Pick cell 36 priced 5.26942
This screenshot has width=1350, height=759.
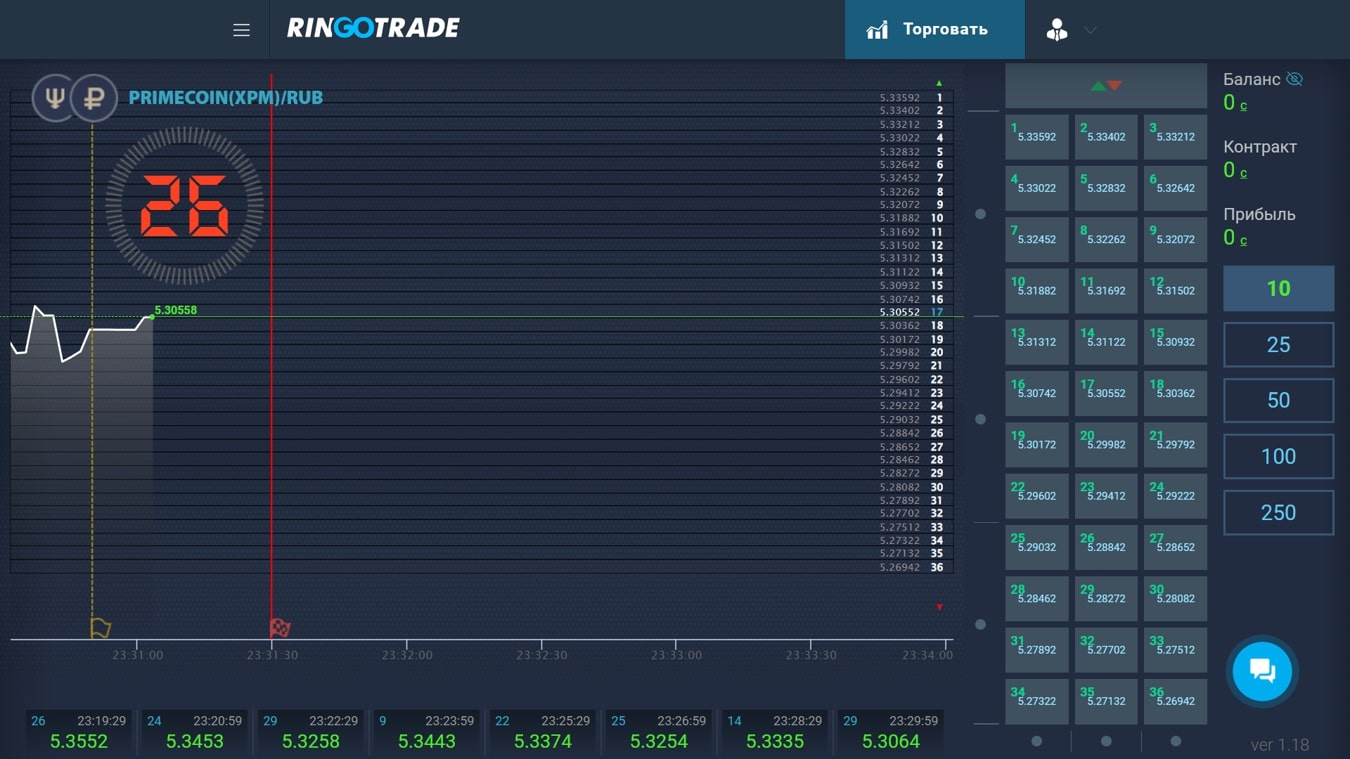coord(1175,701)
